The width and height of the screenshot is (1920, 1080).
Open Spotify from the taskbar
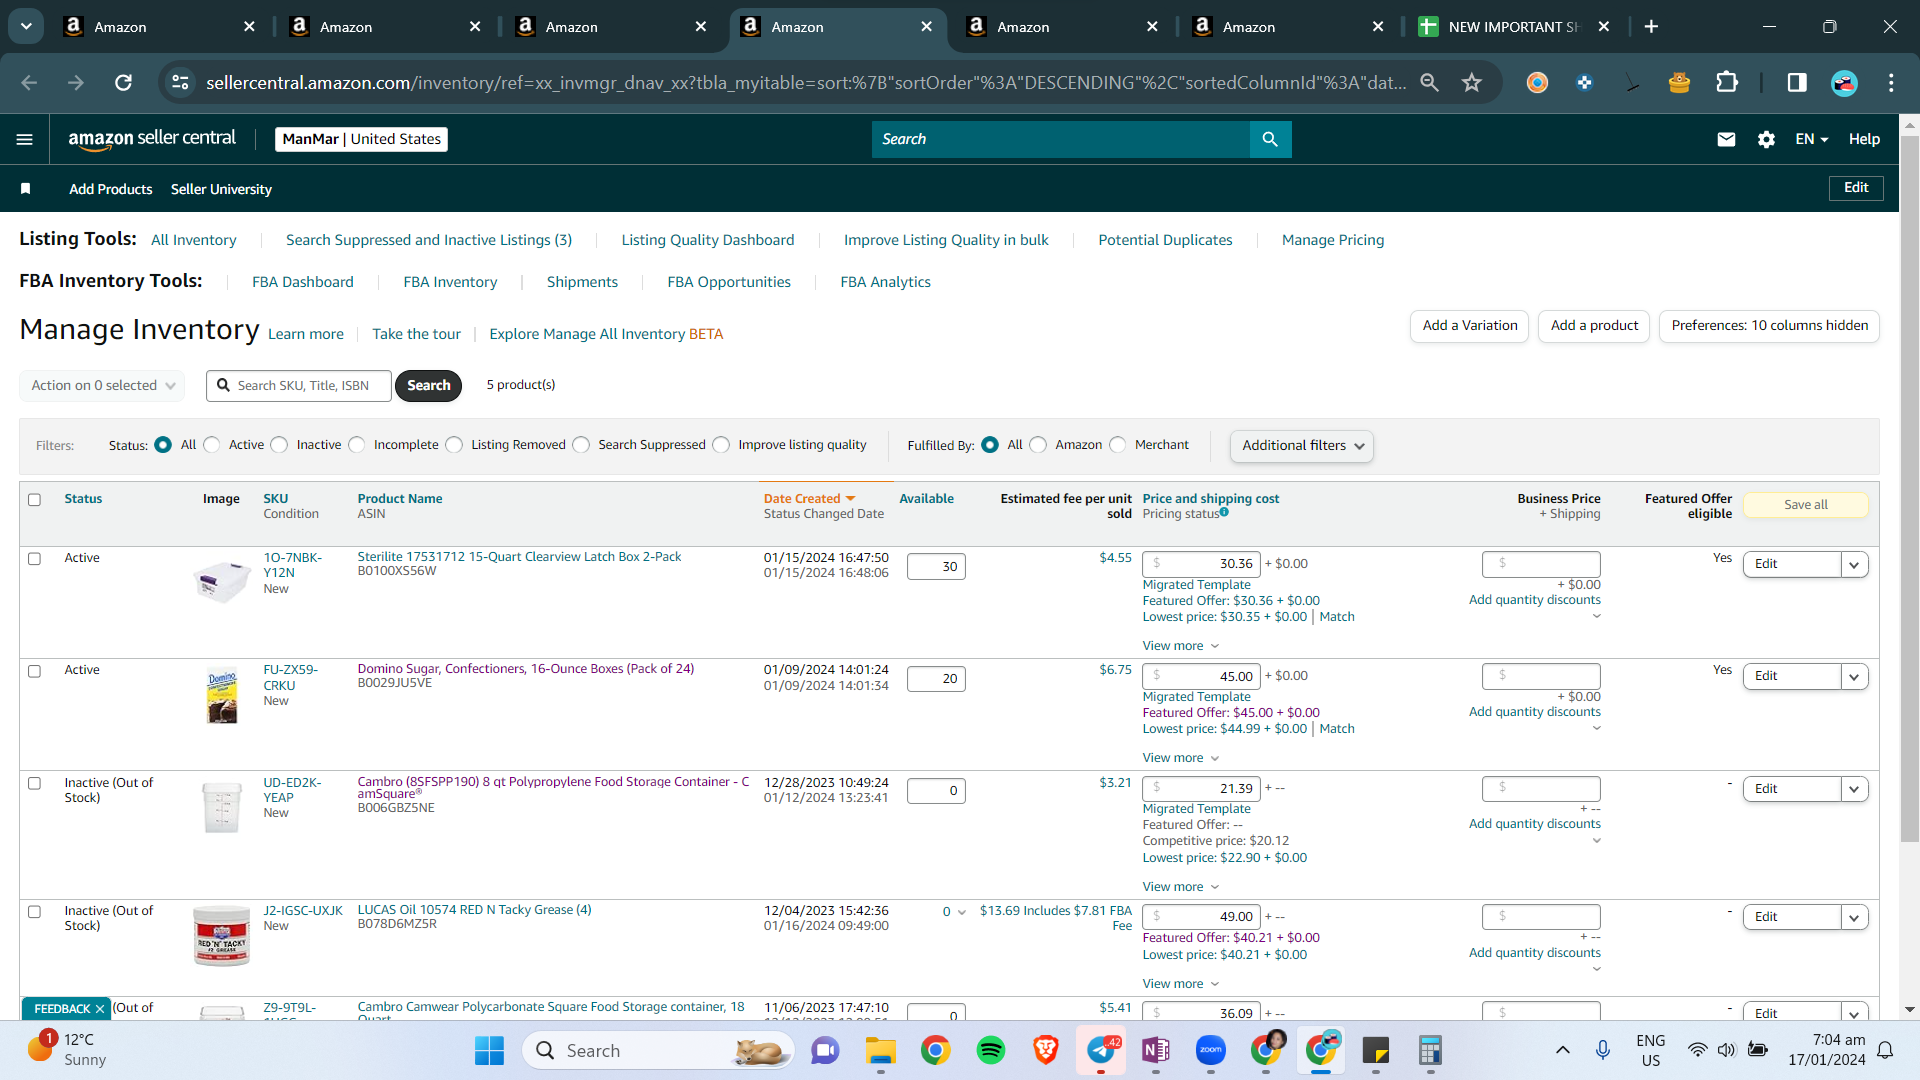[x=990, y=1050]
